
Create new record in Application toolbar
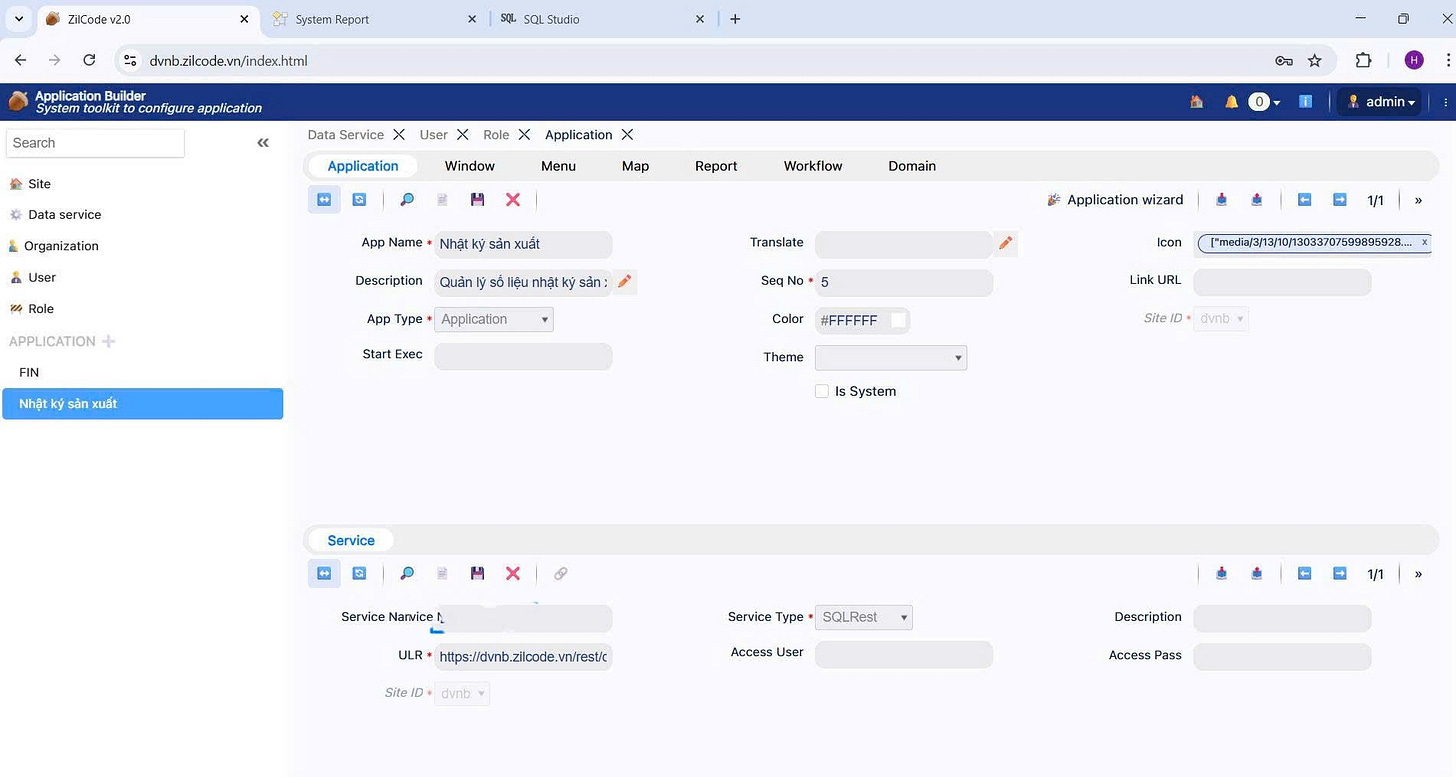pos(442,200)
